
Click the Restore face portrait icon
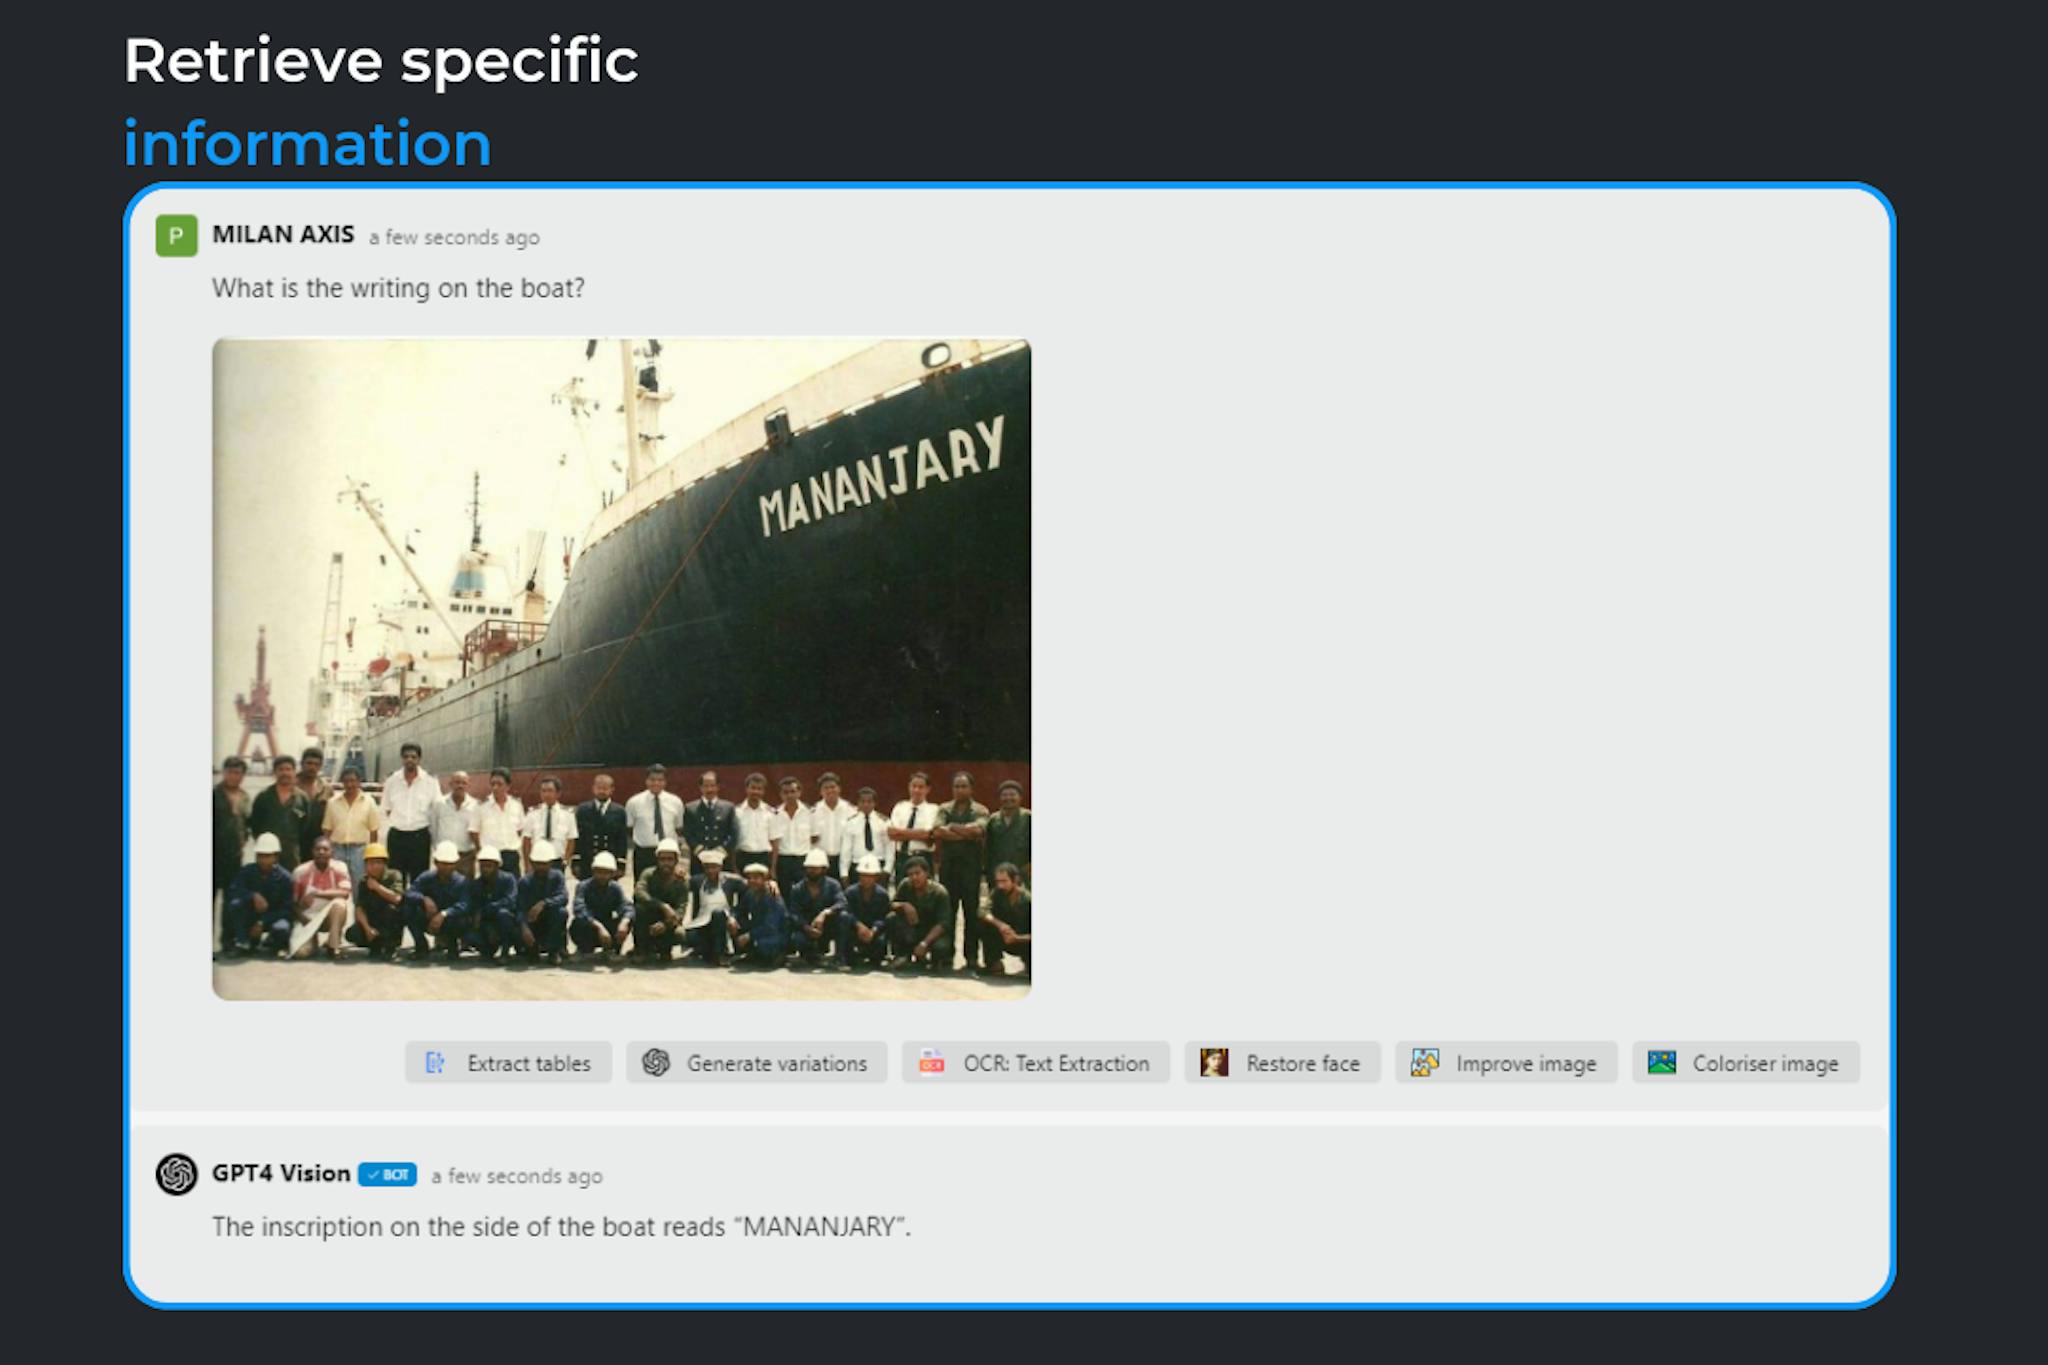(1214, 1063)
